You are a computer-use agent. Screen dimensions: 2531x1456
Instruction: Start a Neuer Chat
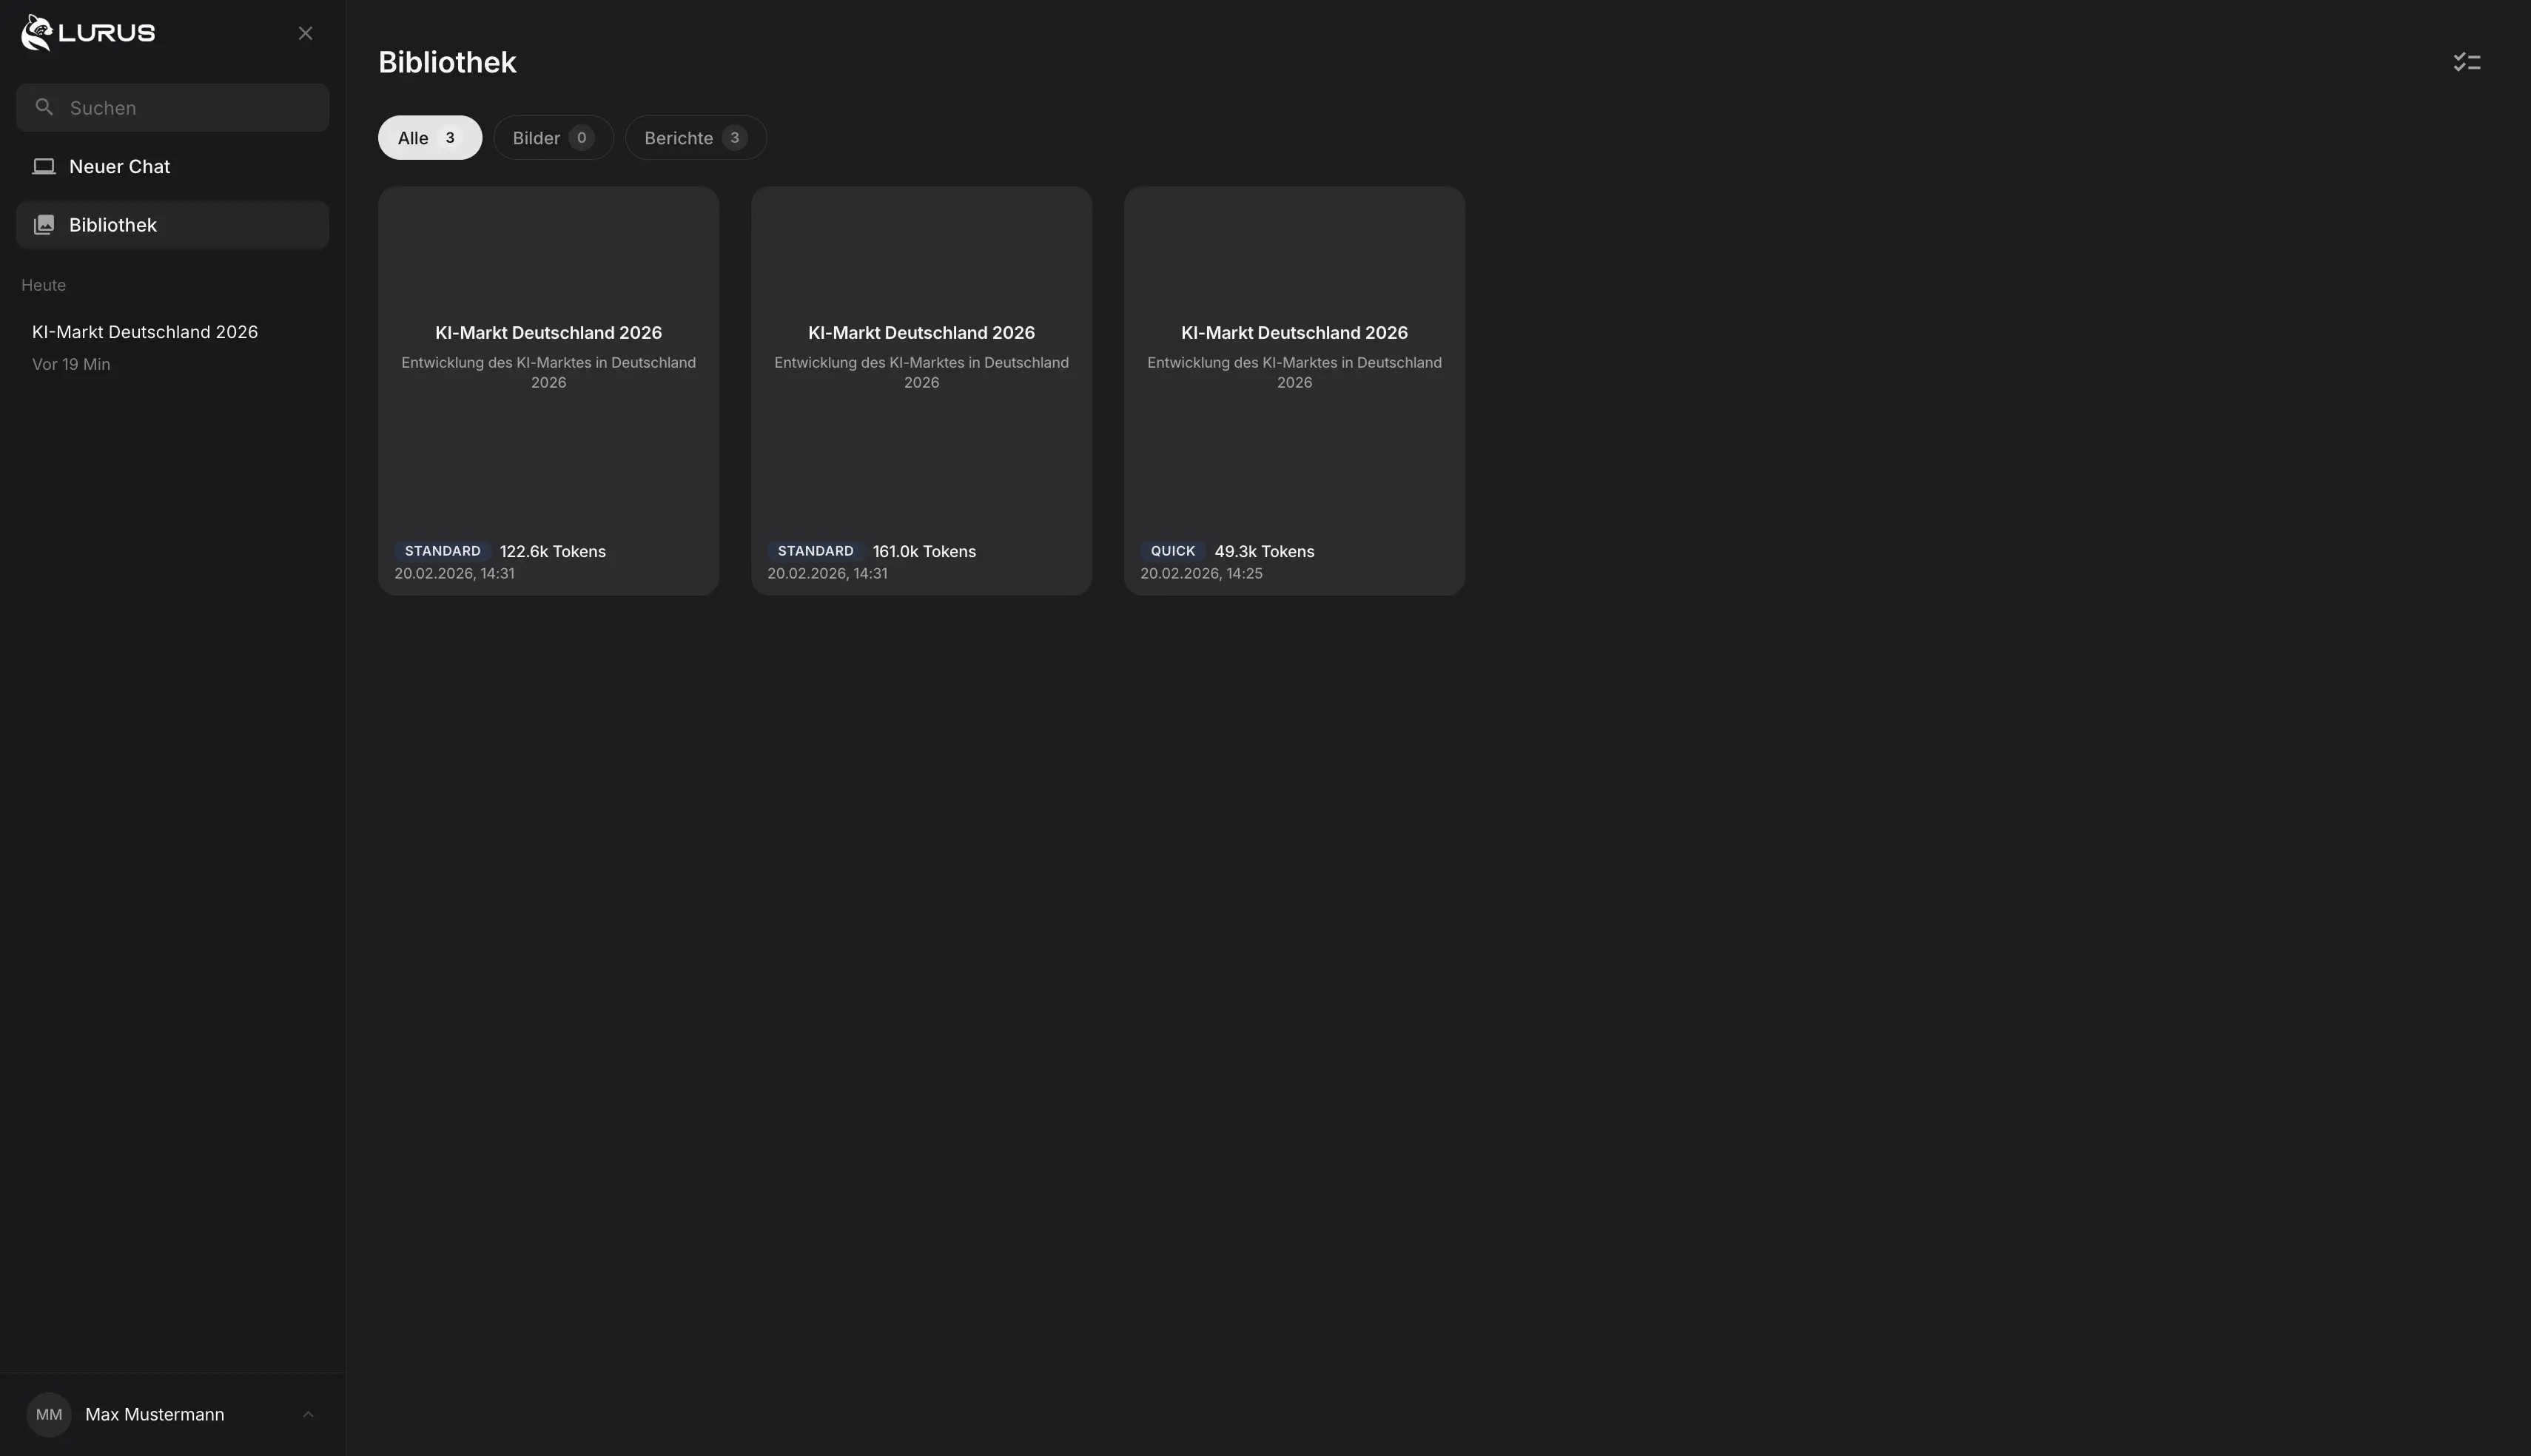click(120, 167)
